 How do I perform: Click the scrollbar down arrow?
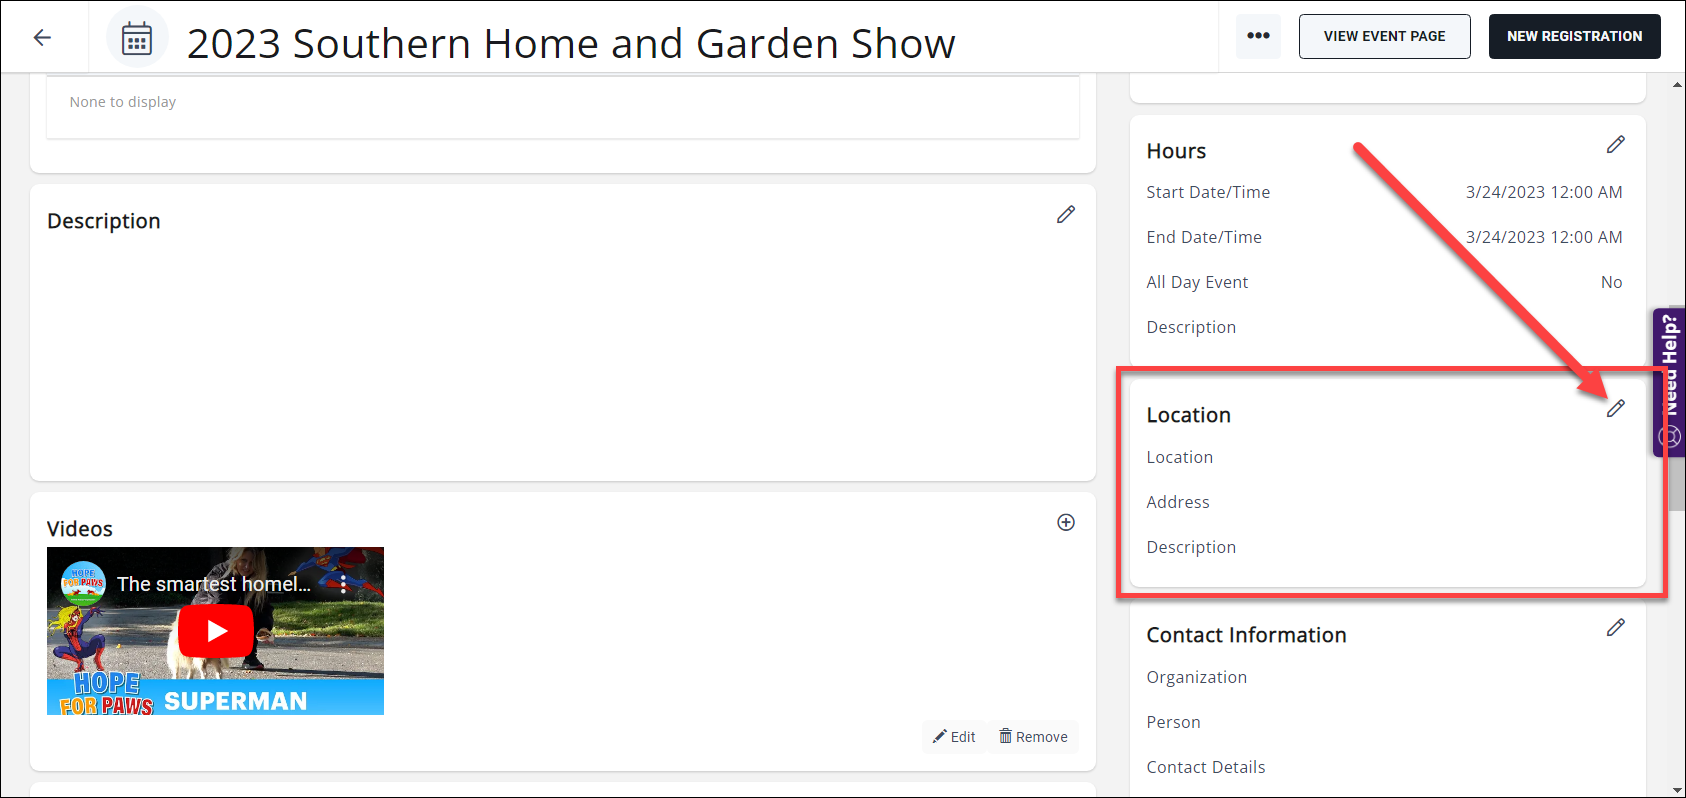pyautogui.click(x=1677, y=790)
